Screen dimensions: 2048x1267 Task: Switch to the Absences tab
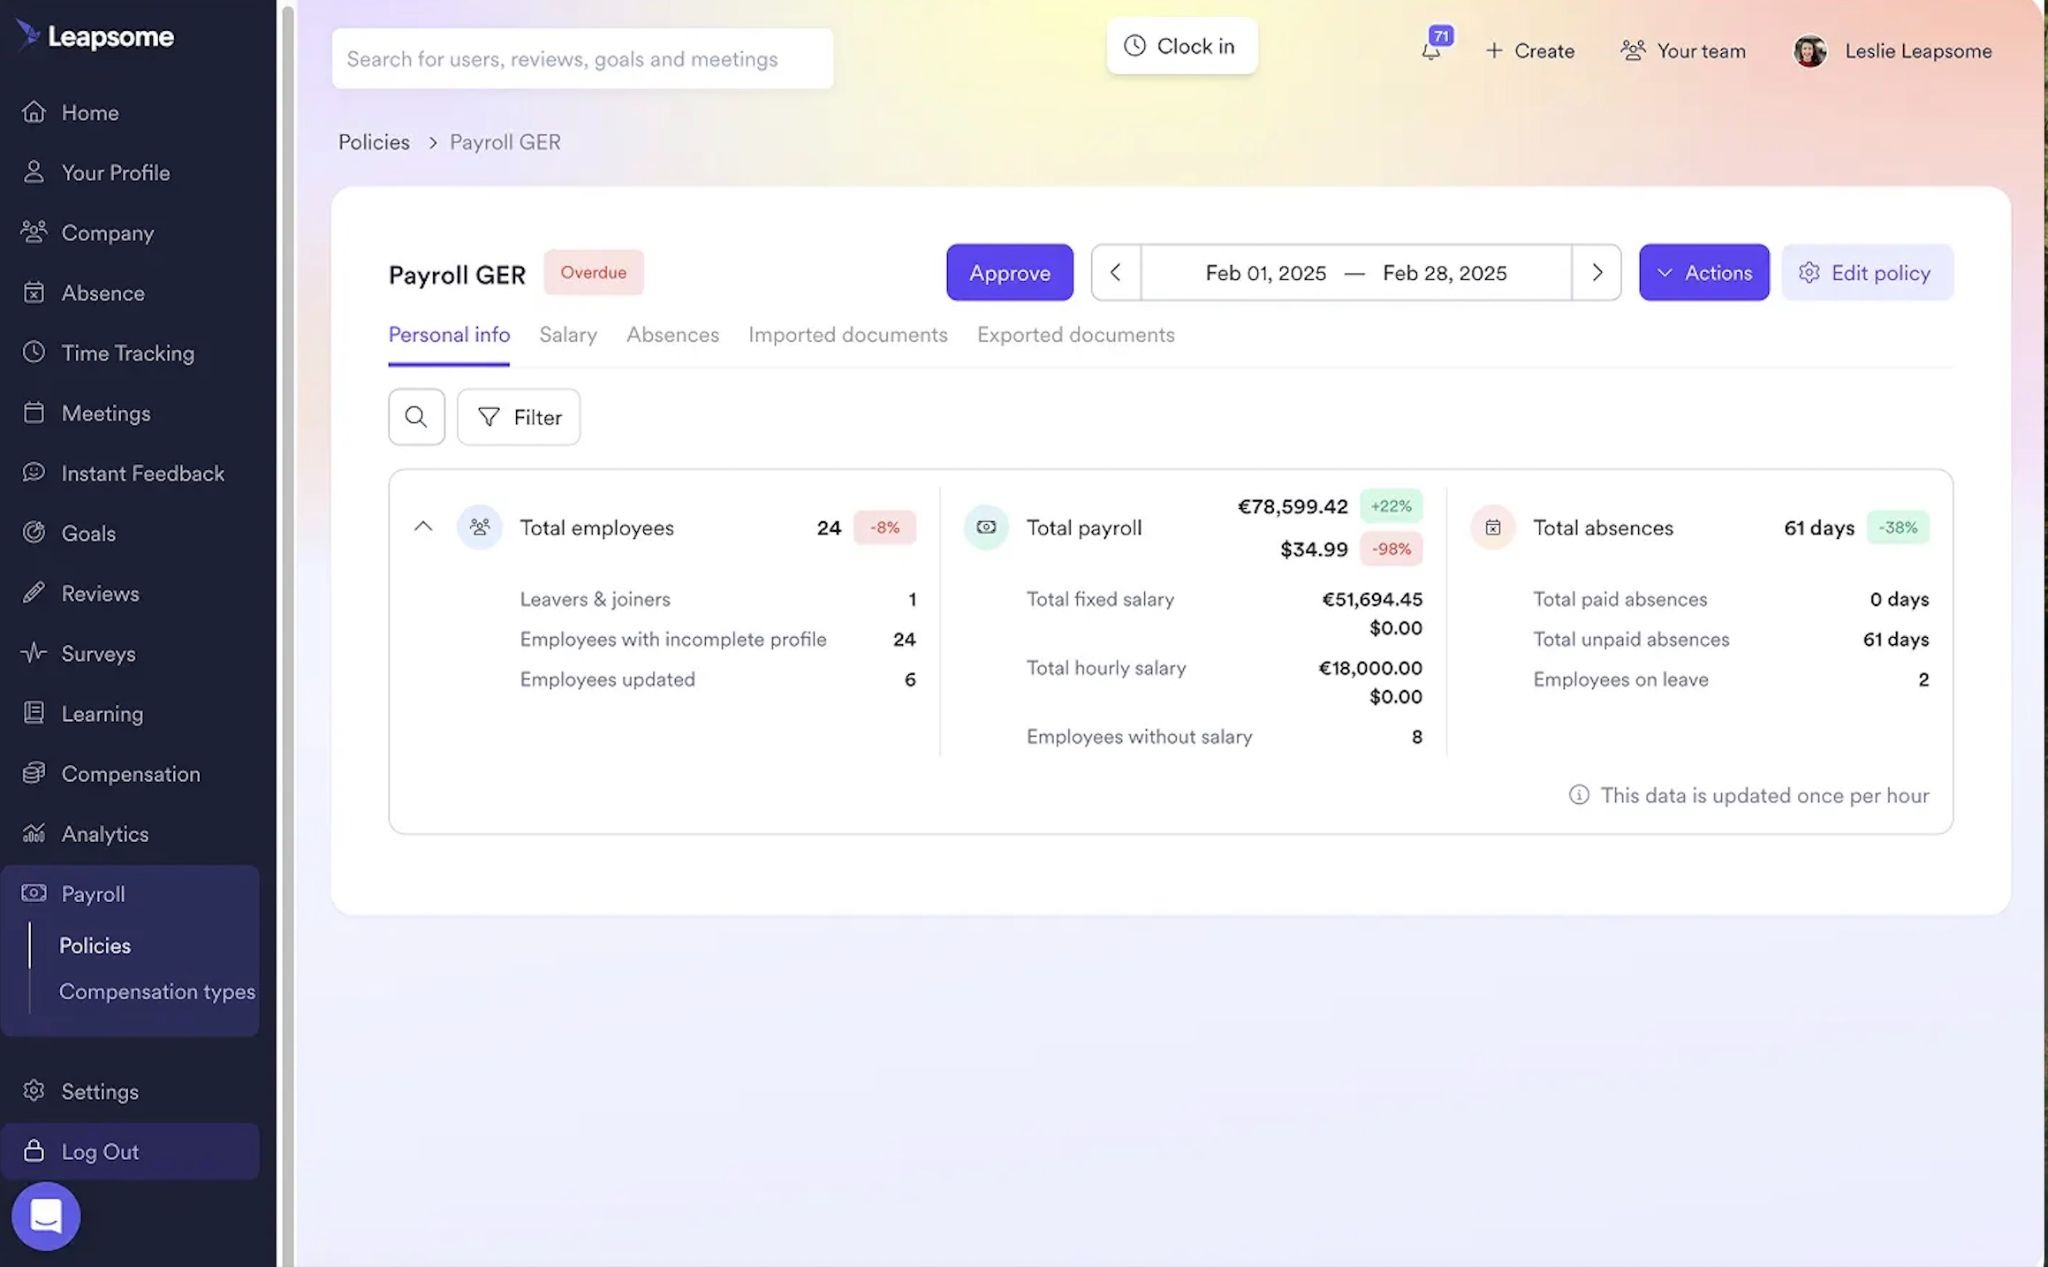(x=673, y=335)
